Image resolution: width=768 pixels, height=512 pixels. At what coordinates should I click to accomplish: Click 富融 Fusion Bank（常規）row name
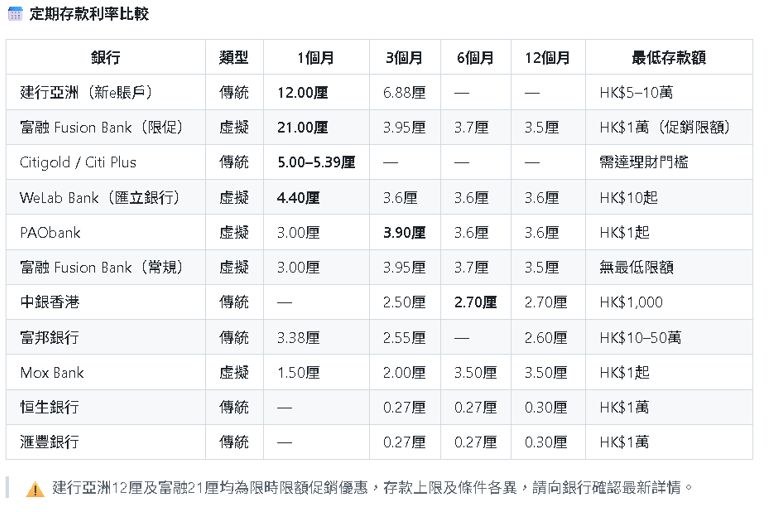click(x=102, y=268)
